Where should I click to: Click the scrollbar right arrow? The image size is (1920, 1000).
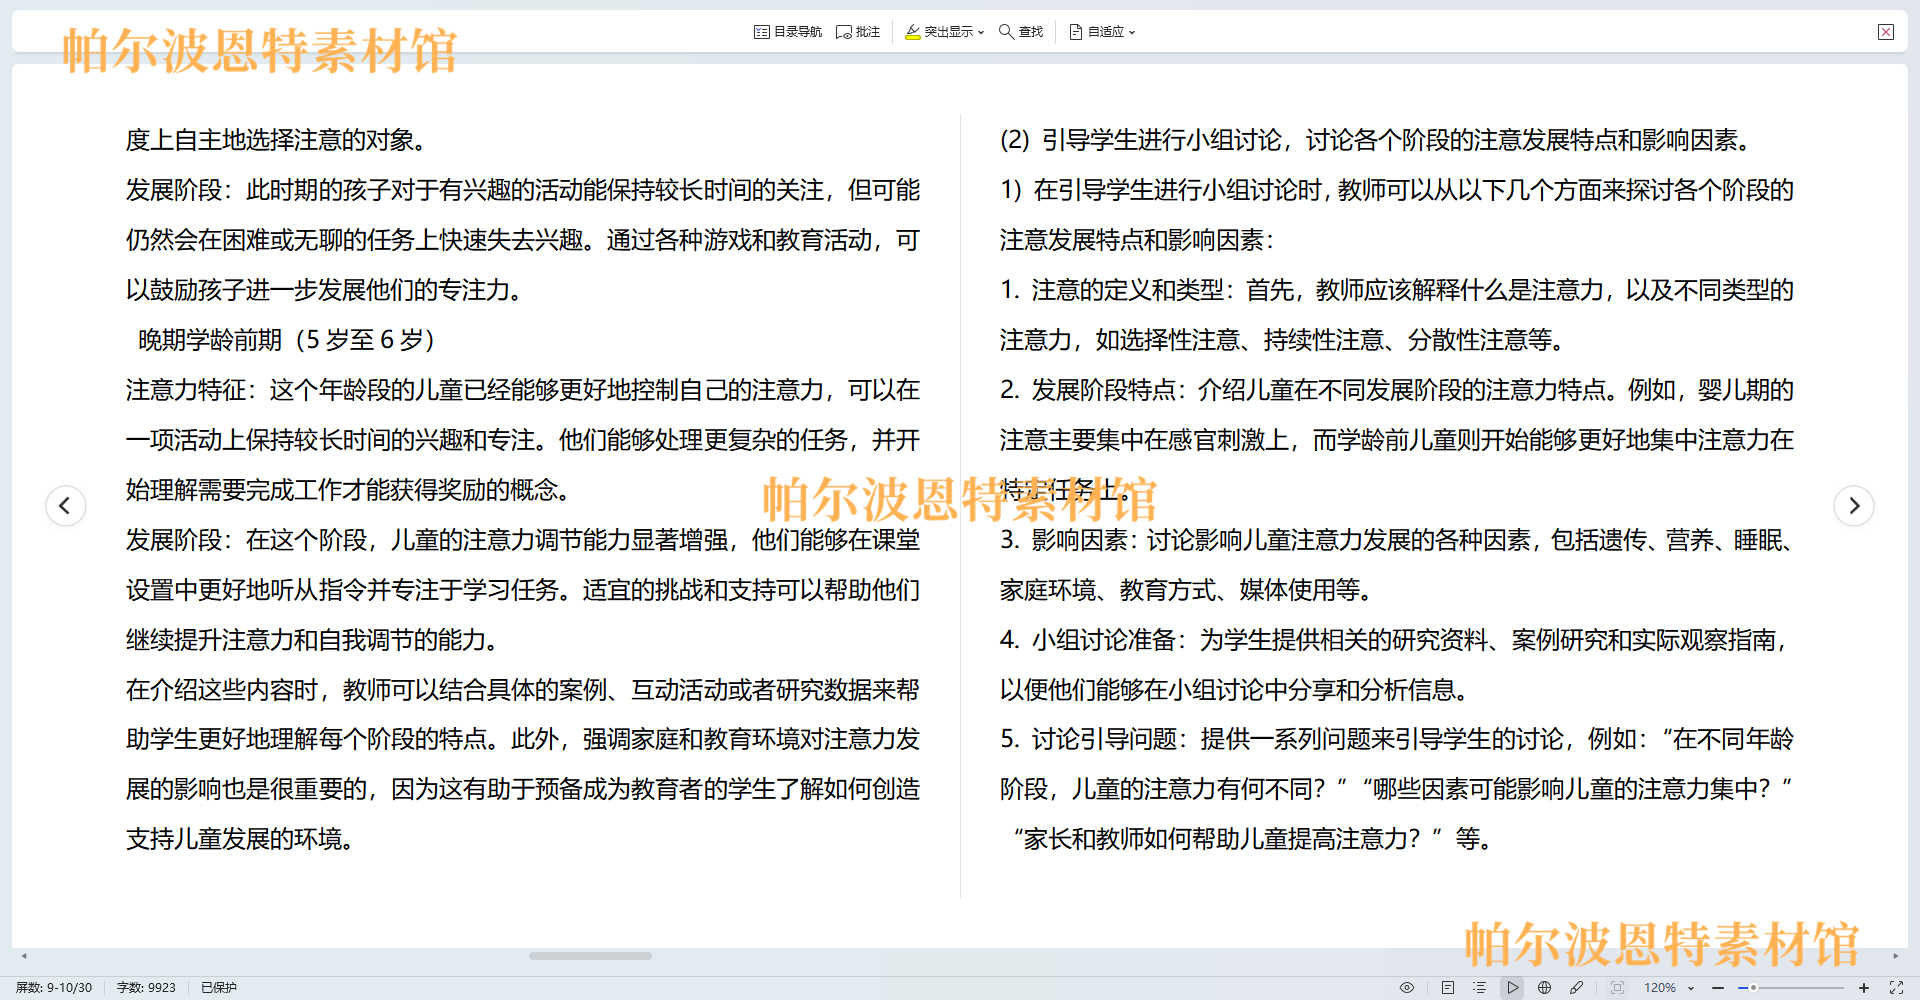click(x=1895, y=956)
